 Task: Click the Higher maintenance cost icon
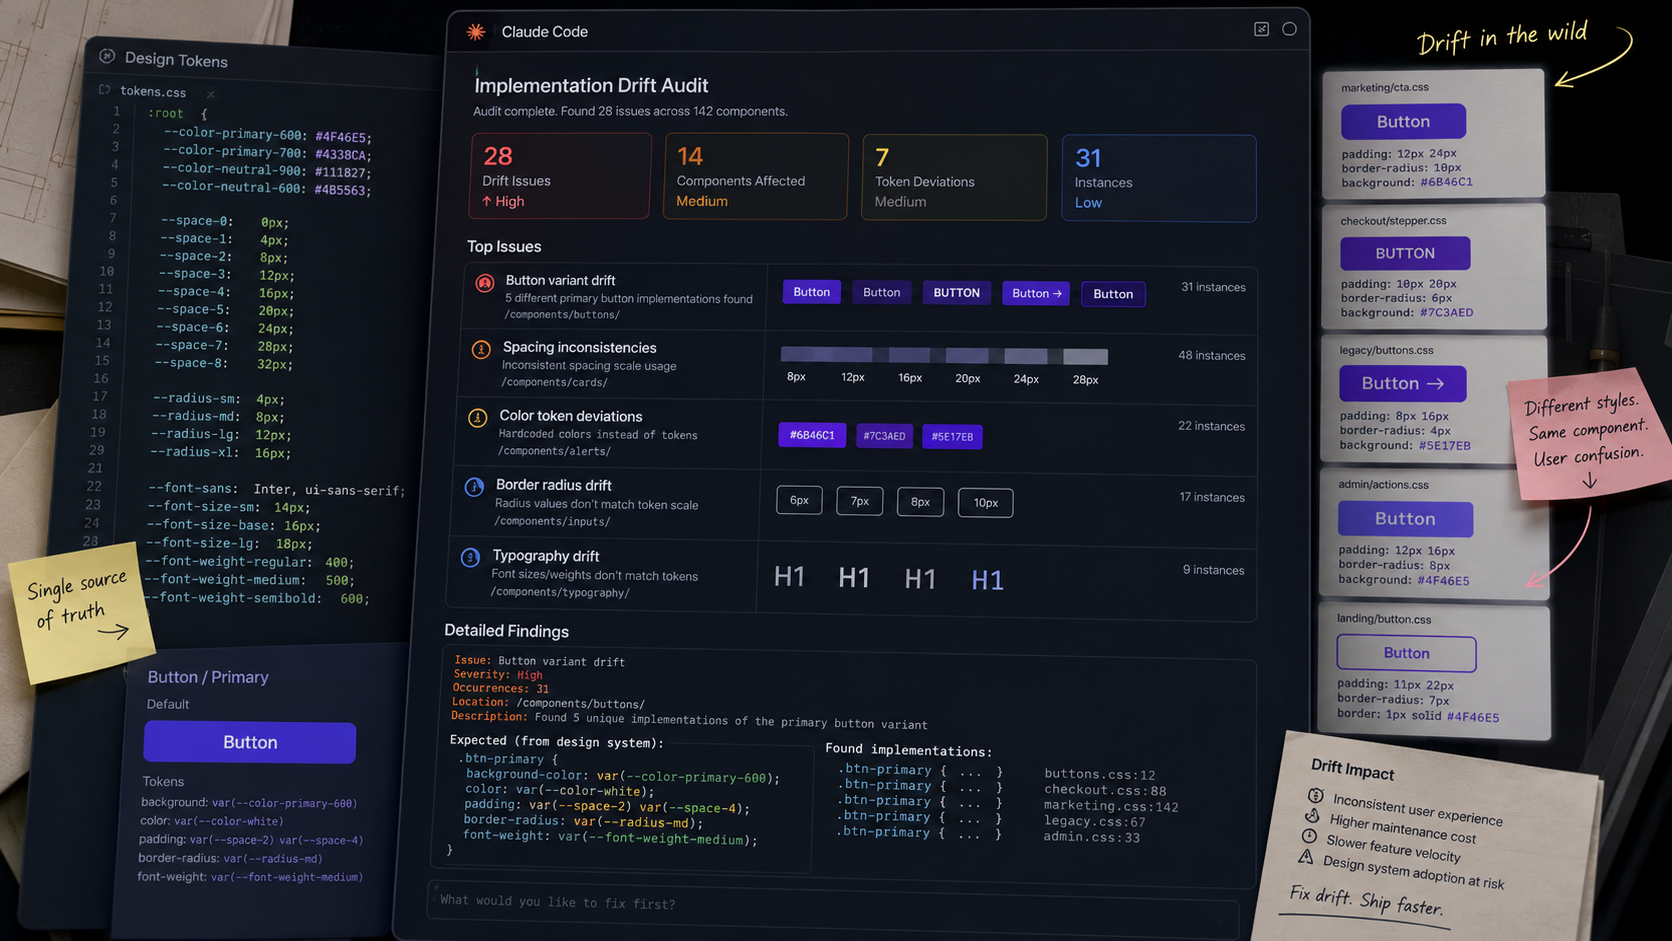pyautogui.click(x=1312, y=815)
